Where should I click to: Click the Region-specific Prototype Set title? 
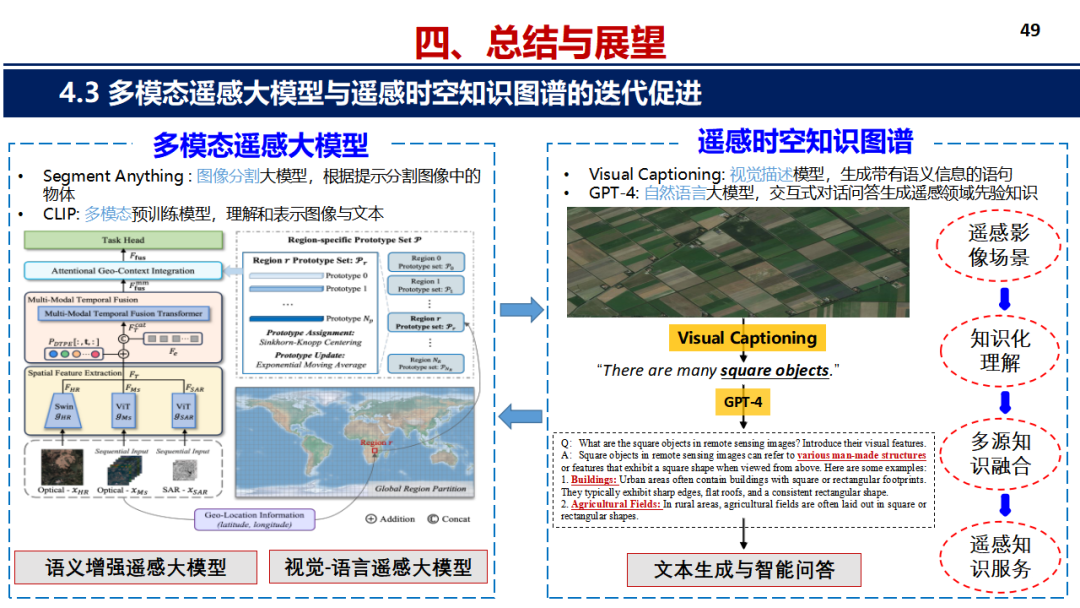coord(355,240)
